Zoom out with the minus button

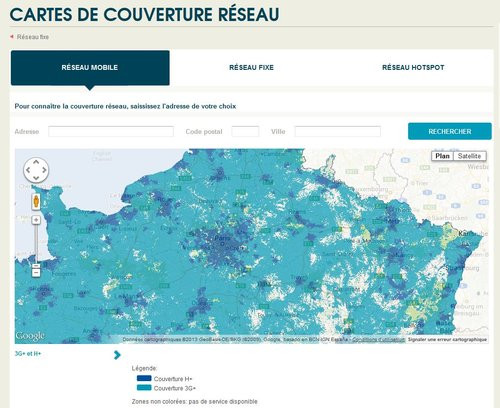click(x=36, y=273)
